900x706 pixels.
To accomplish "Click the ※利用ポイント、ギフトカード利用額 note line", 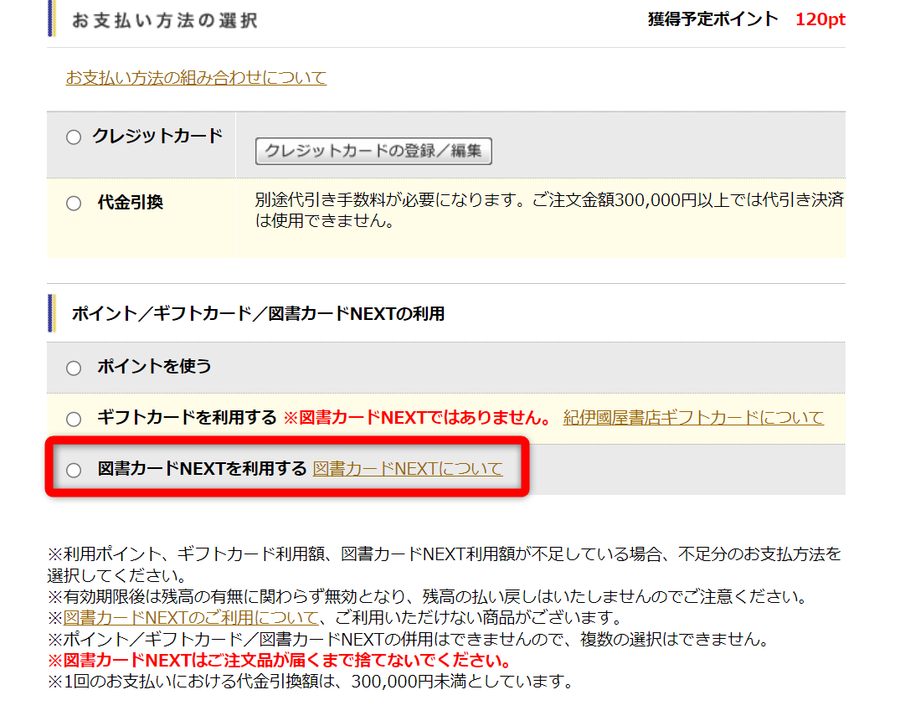I will point(444,565).
